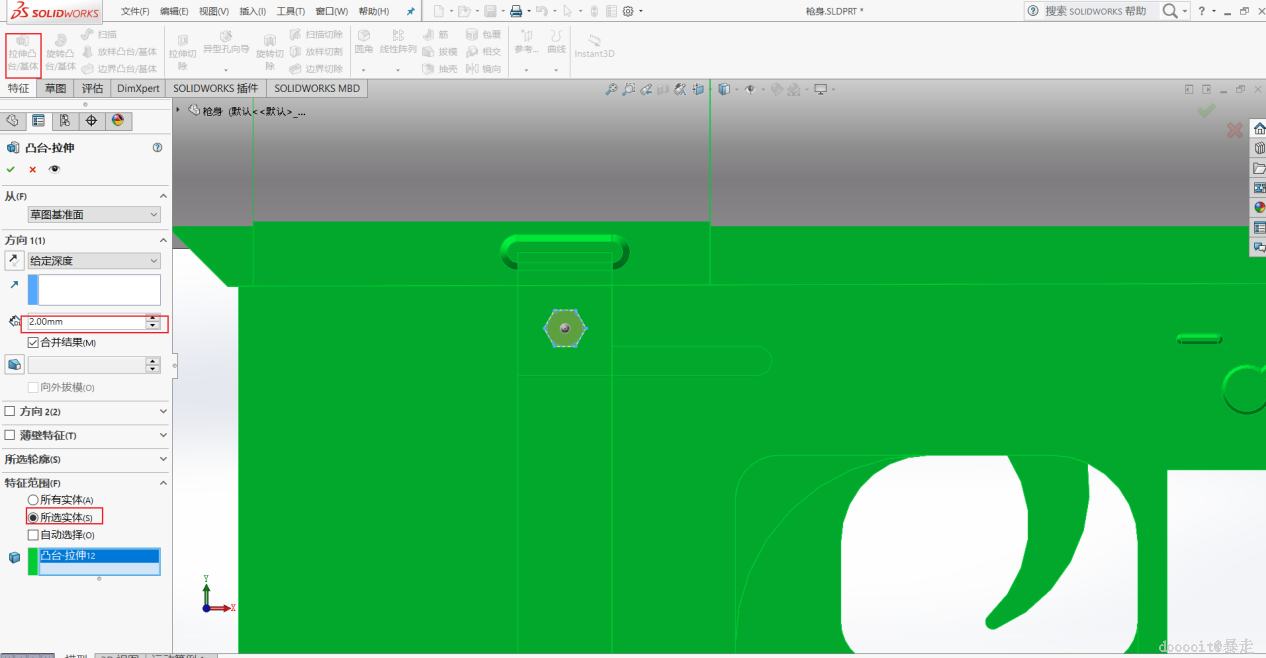Open the SOLIDWORKS options gear icon
Image resolution: width=1266 pixels, height=658 pixels.
tap(628, 11)
